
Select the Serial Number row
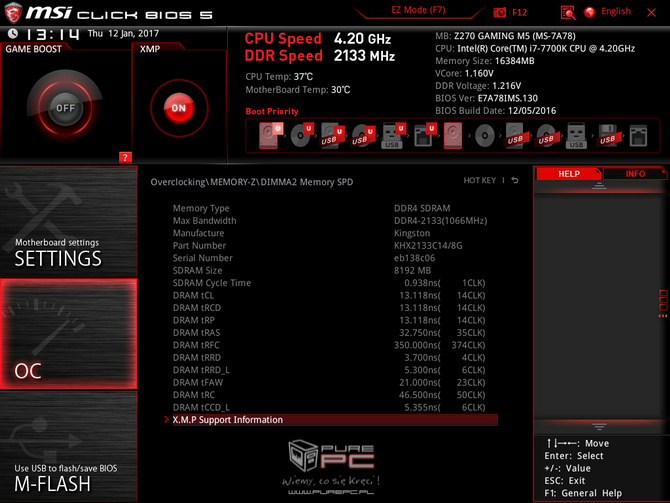click(335, 258)
